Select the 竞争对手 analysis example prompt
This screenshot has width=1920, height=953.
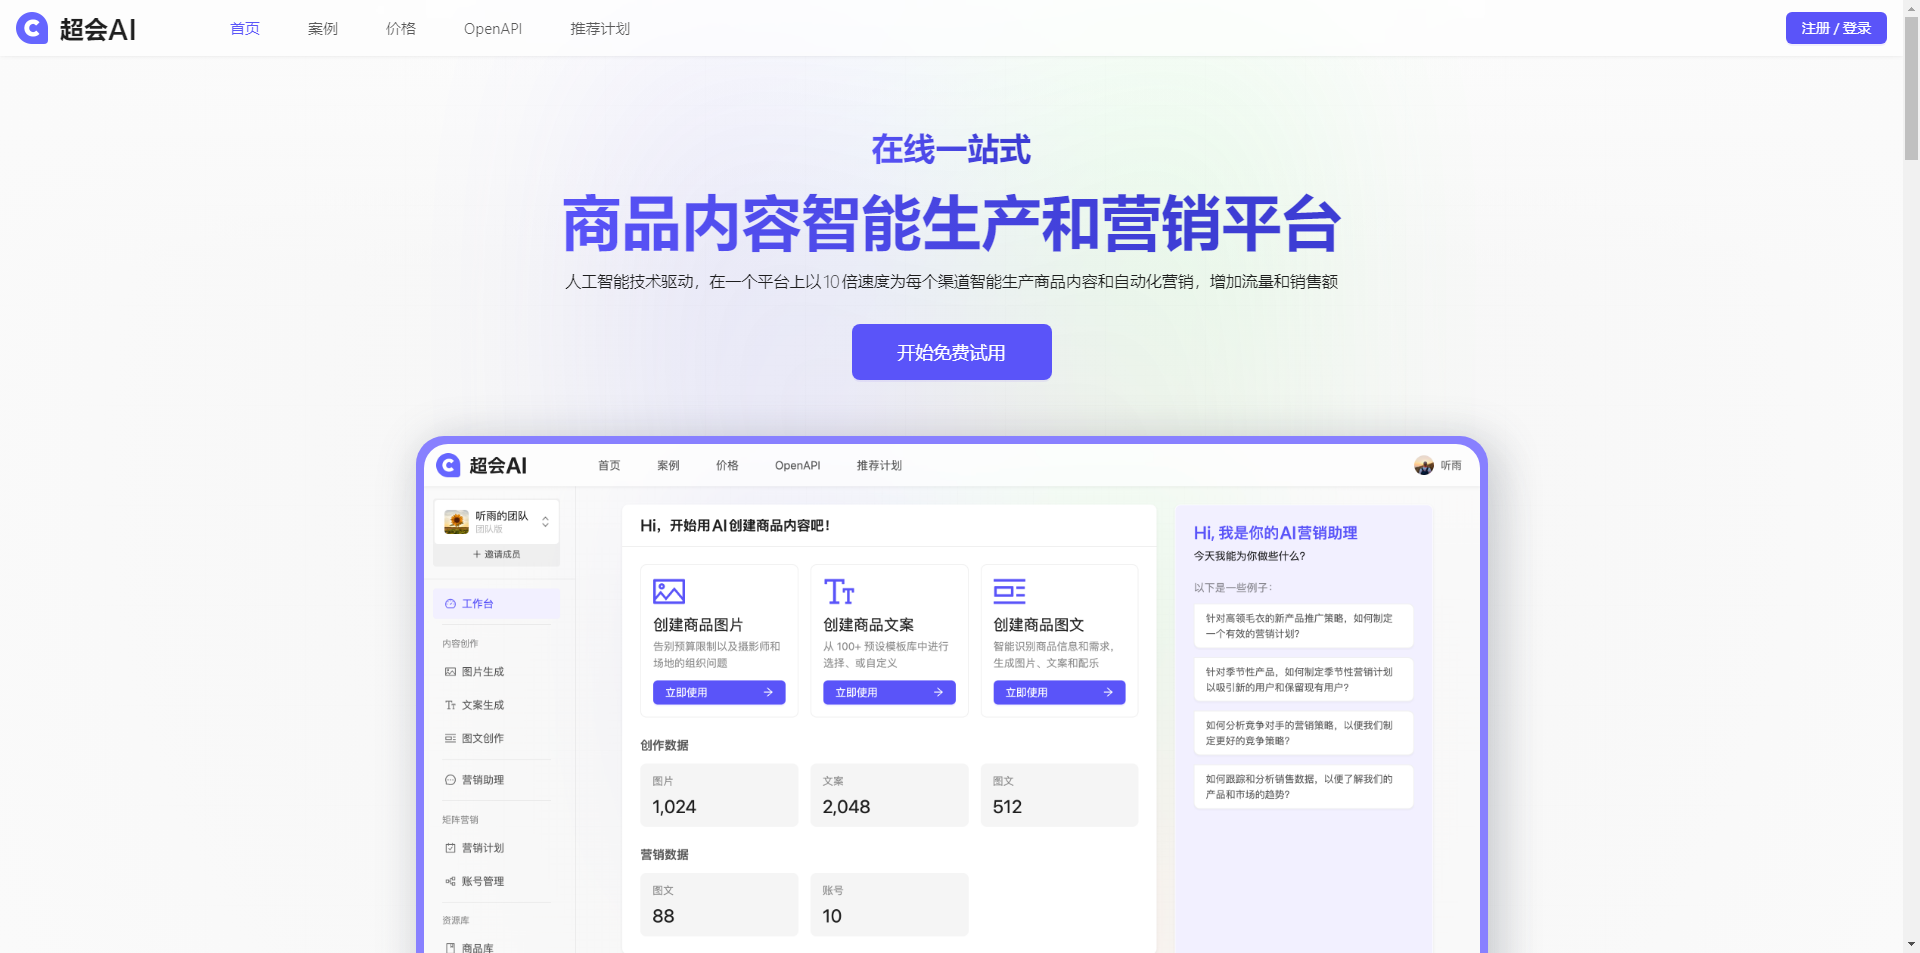coord(1303,733)
